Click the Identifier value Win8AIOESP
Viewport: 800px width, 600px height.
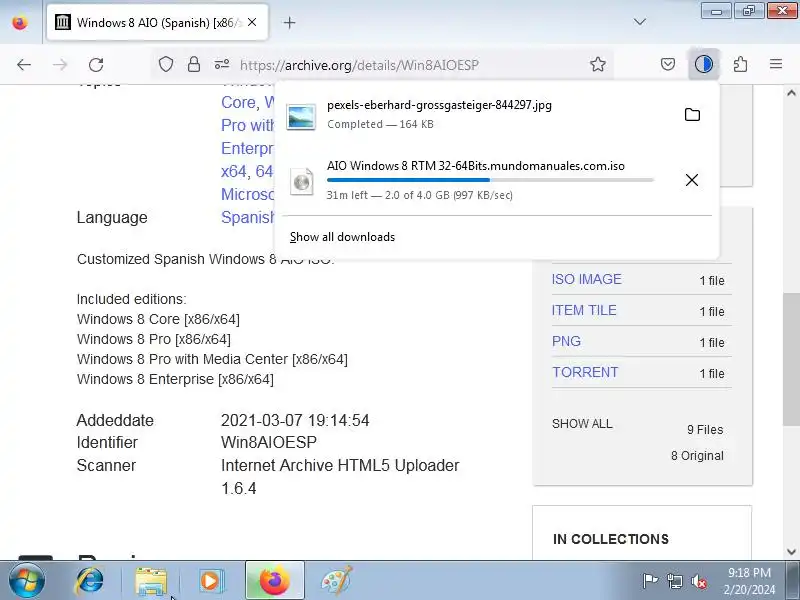269,442
